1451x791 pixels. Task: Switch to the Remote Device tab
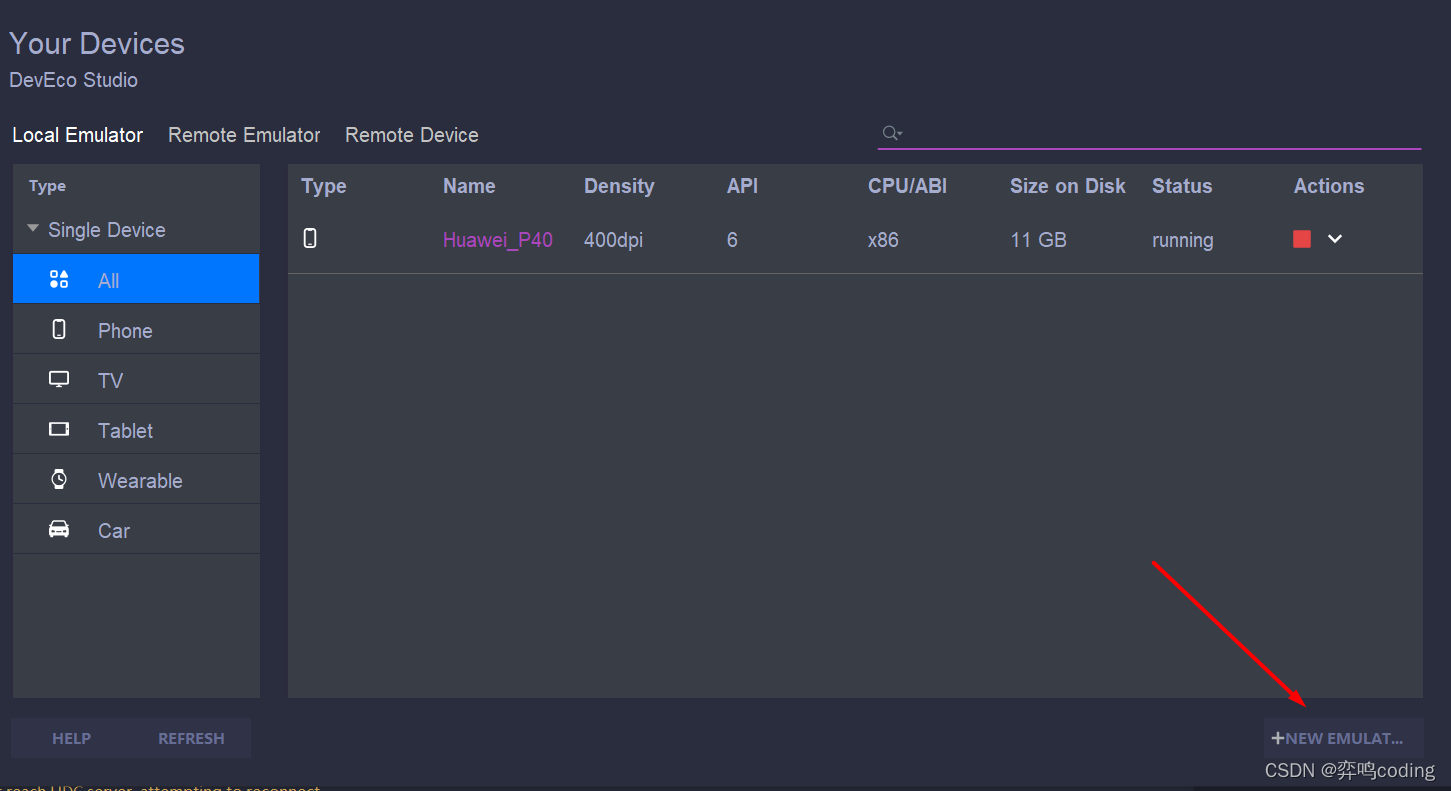(412, 135)
